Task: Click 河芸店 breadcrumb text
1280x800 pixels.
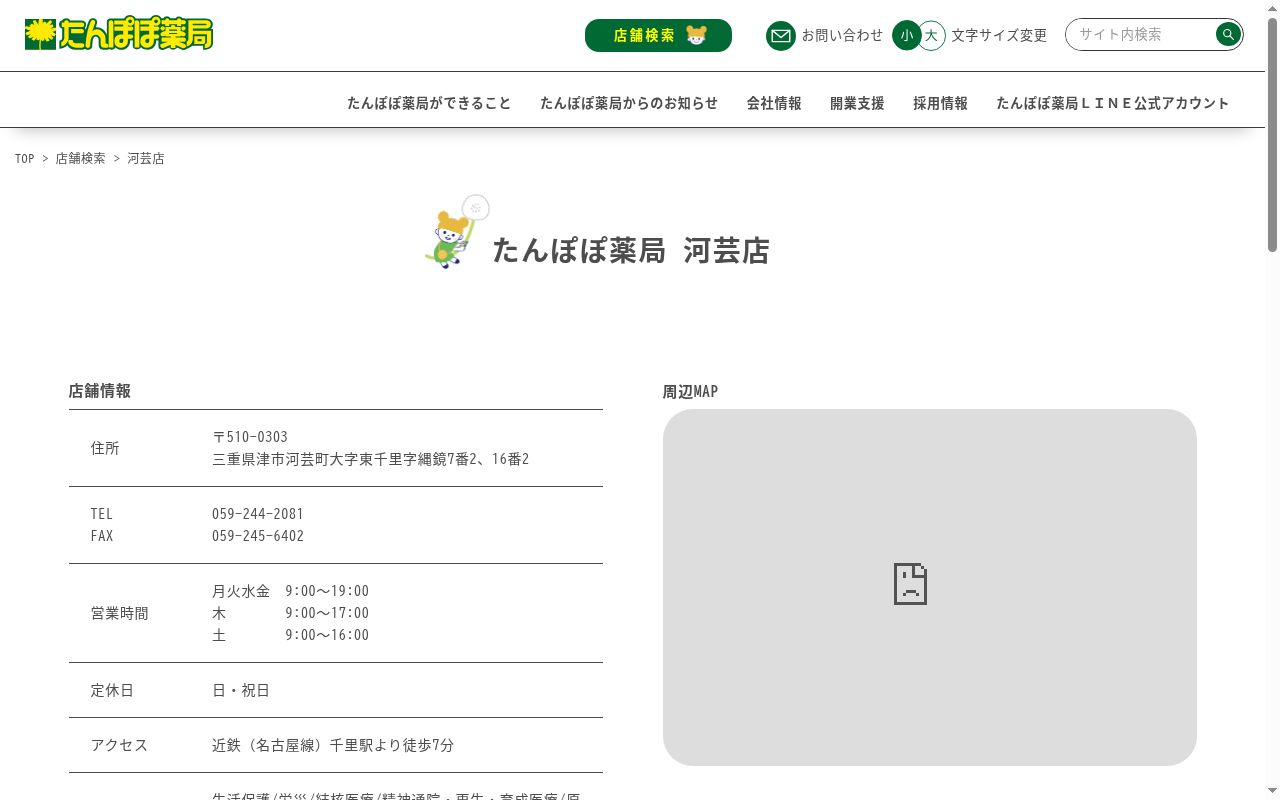Action: [146, 159]
